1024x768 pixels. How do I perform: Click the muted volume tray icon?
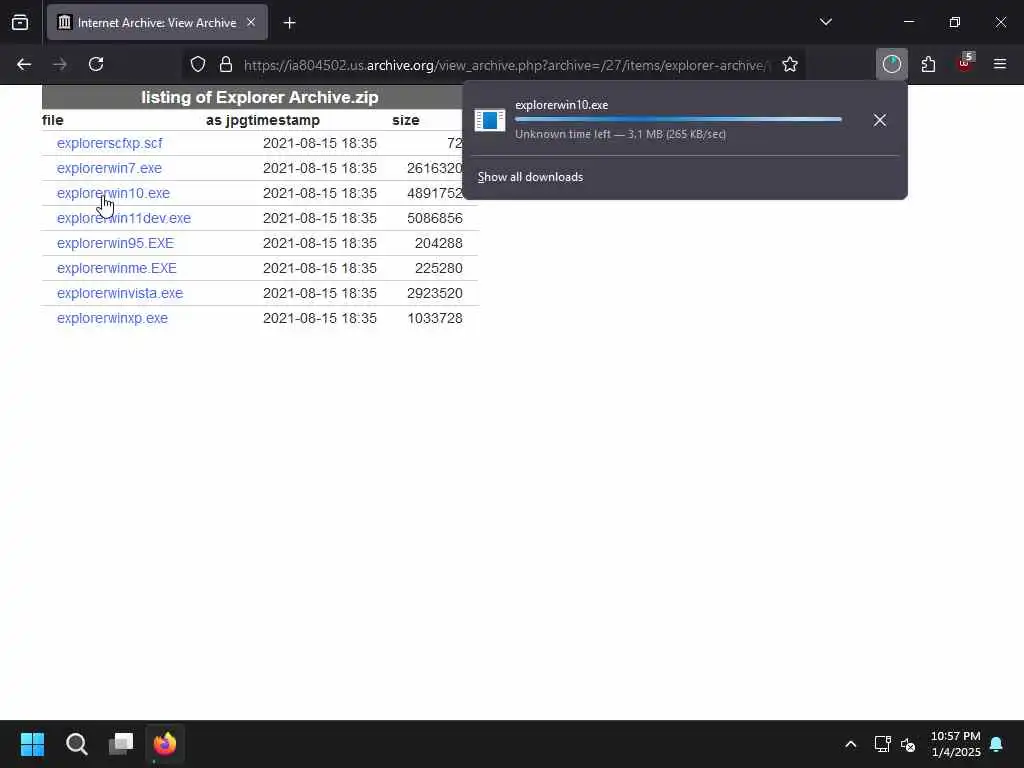[908, 744]
